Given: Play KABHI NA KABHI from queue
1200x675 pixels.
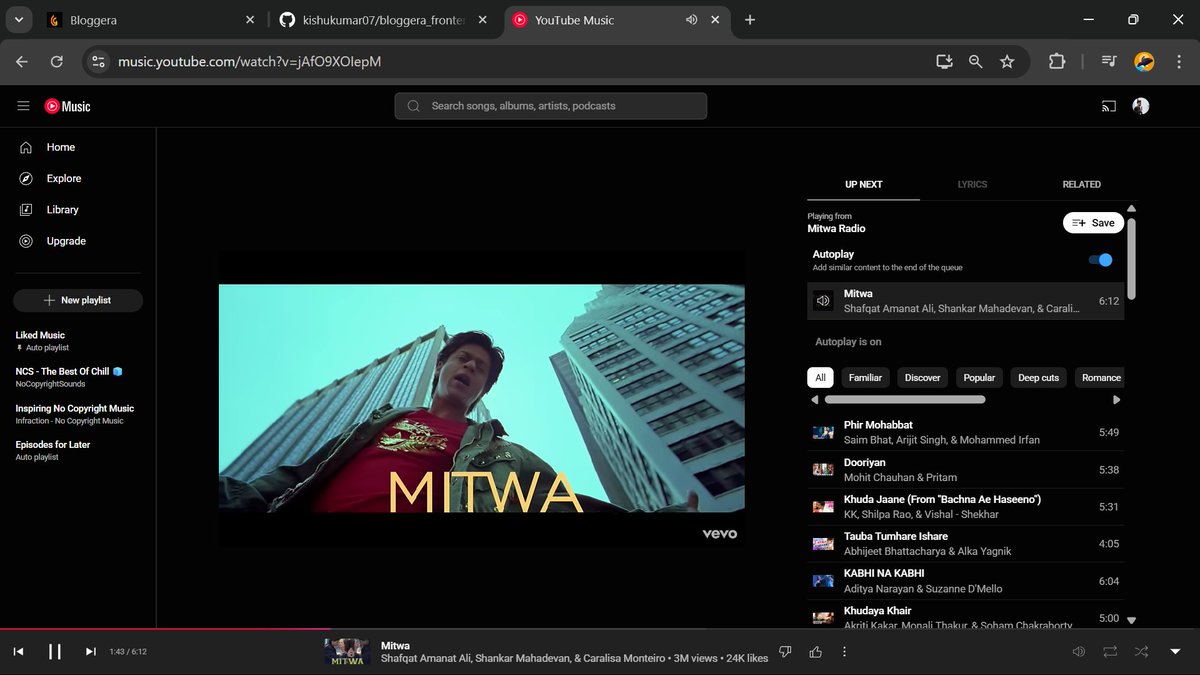Looking at the screenshot, I should [x=966, y=581].
